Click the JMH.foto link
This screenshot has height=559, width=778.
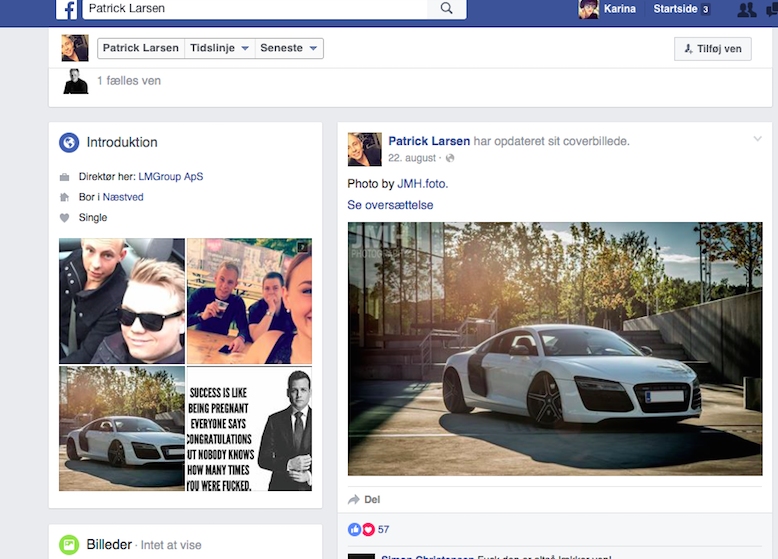pos(423,184)
